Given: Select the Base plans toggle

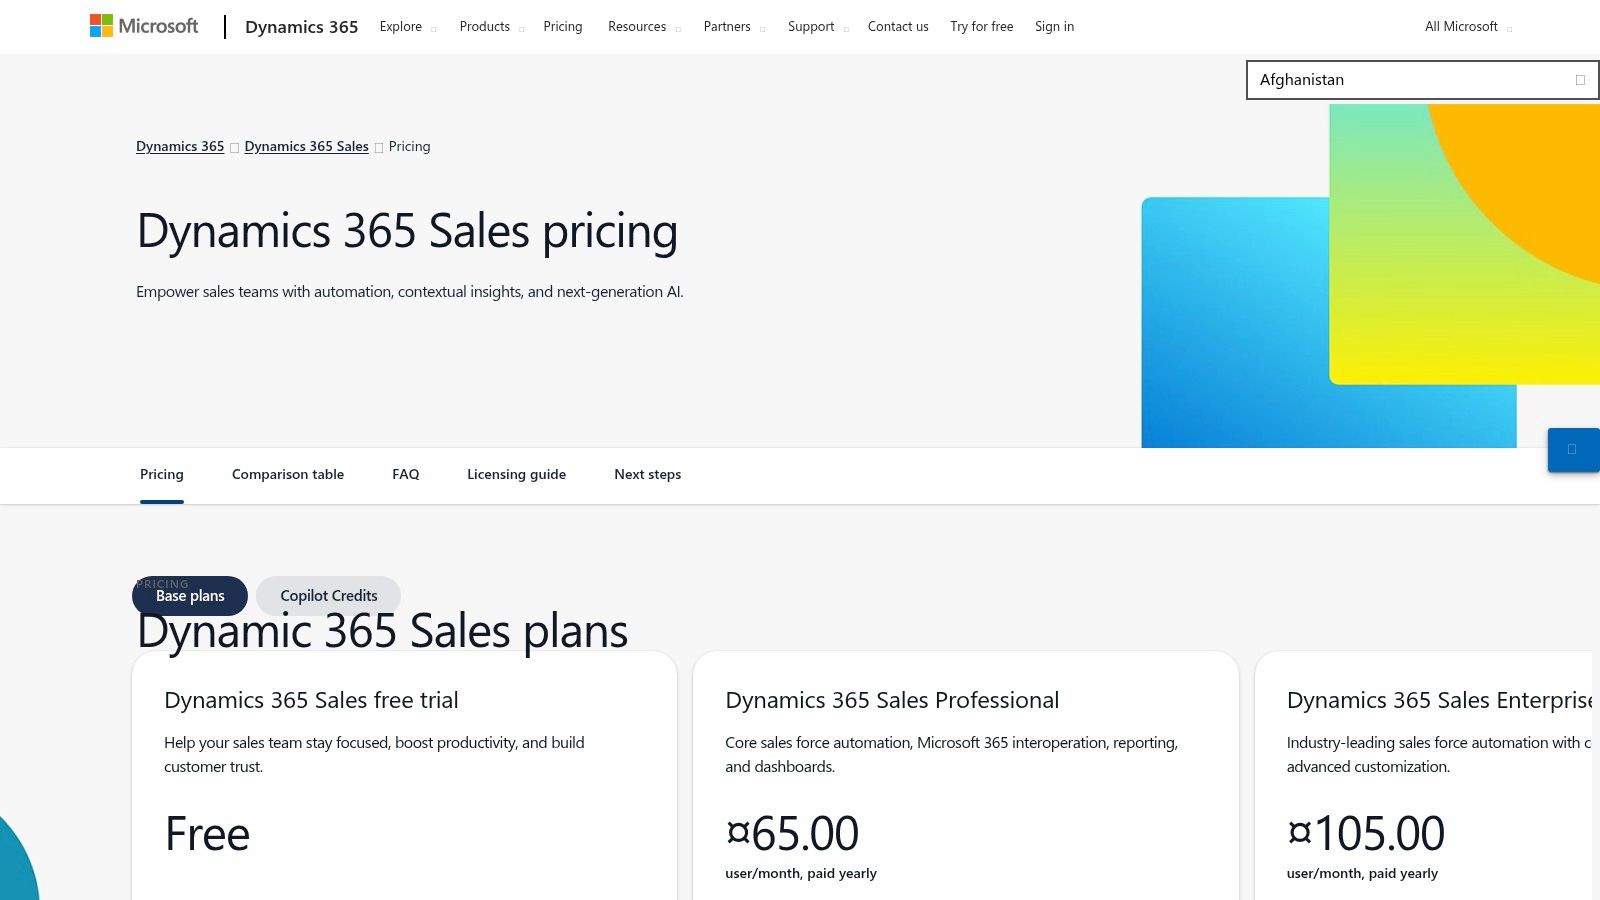Looking at the screenshot, I should click(189, 595).
